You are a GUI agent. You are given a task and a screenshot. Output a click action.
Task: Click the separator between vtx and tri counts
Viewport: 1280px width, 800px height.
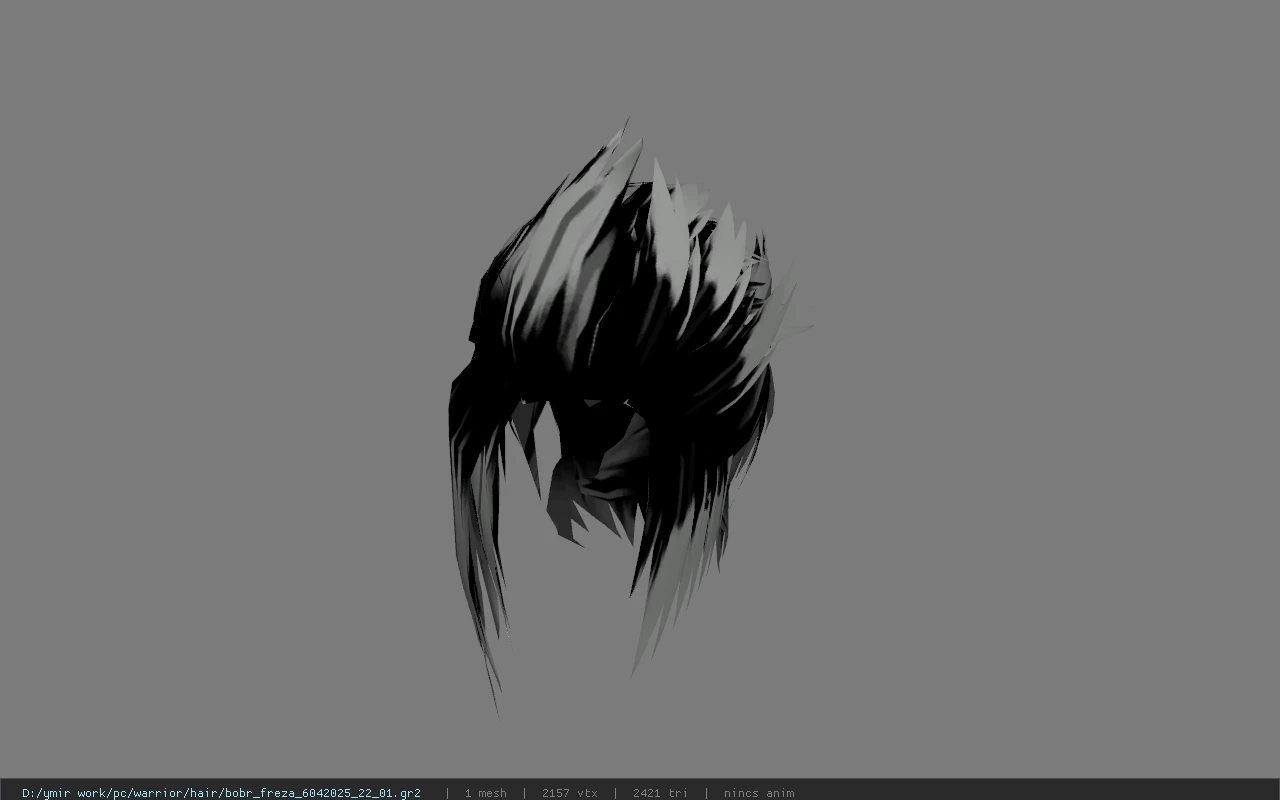coord(615,793)
